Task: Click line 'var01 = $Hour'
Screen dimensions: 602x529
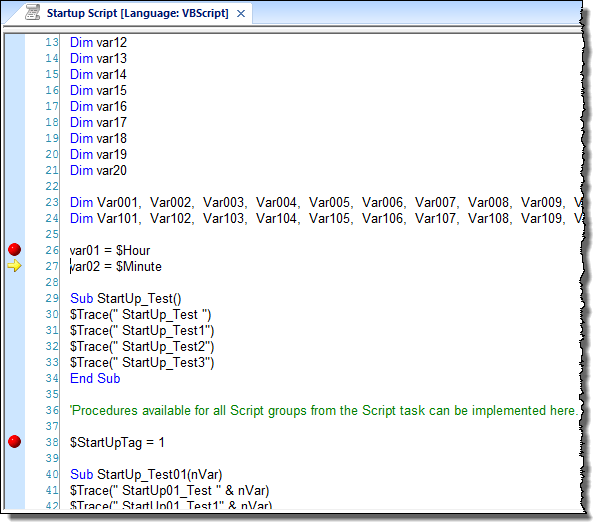Action: coord(110,250)
